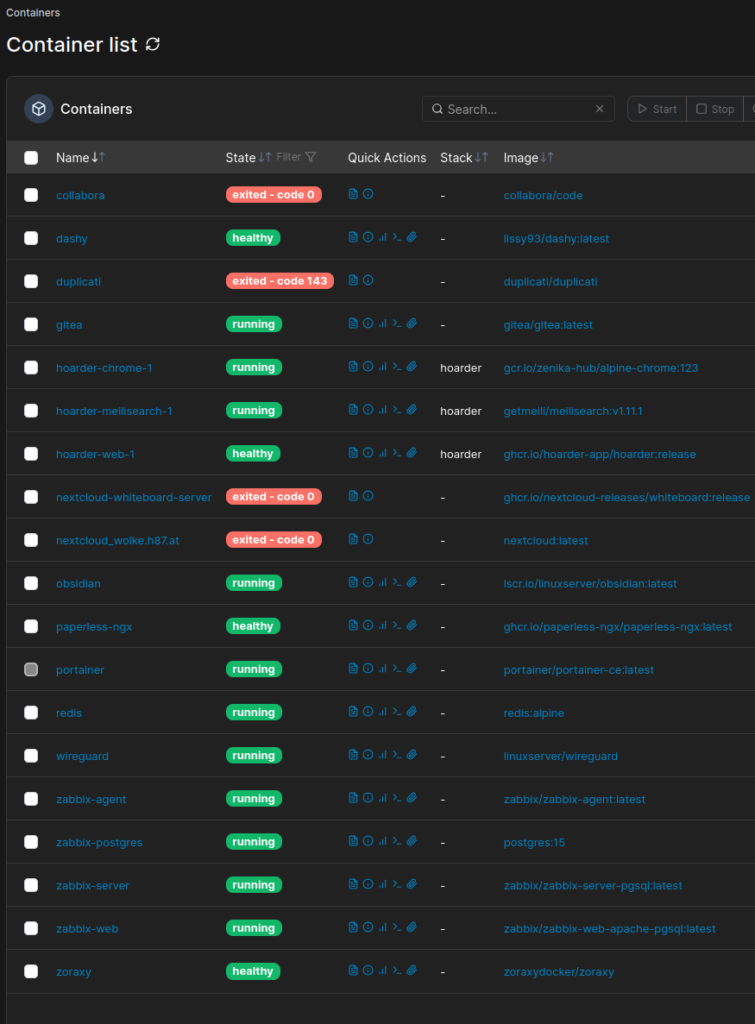Open the hoarder-meilisearch-1 container link
This screenshot has width=755, height=1024.
114,411
